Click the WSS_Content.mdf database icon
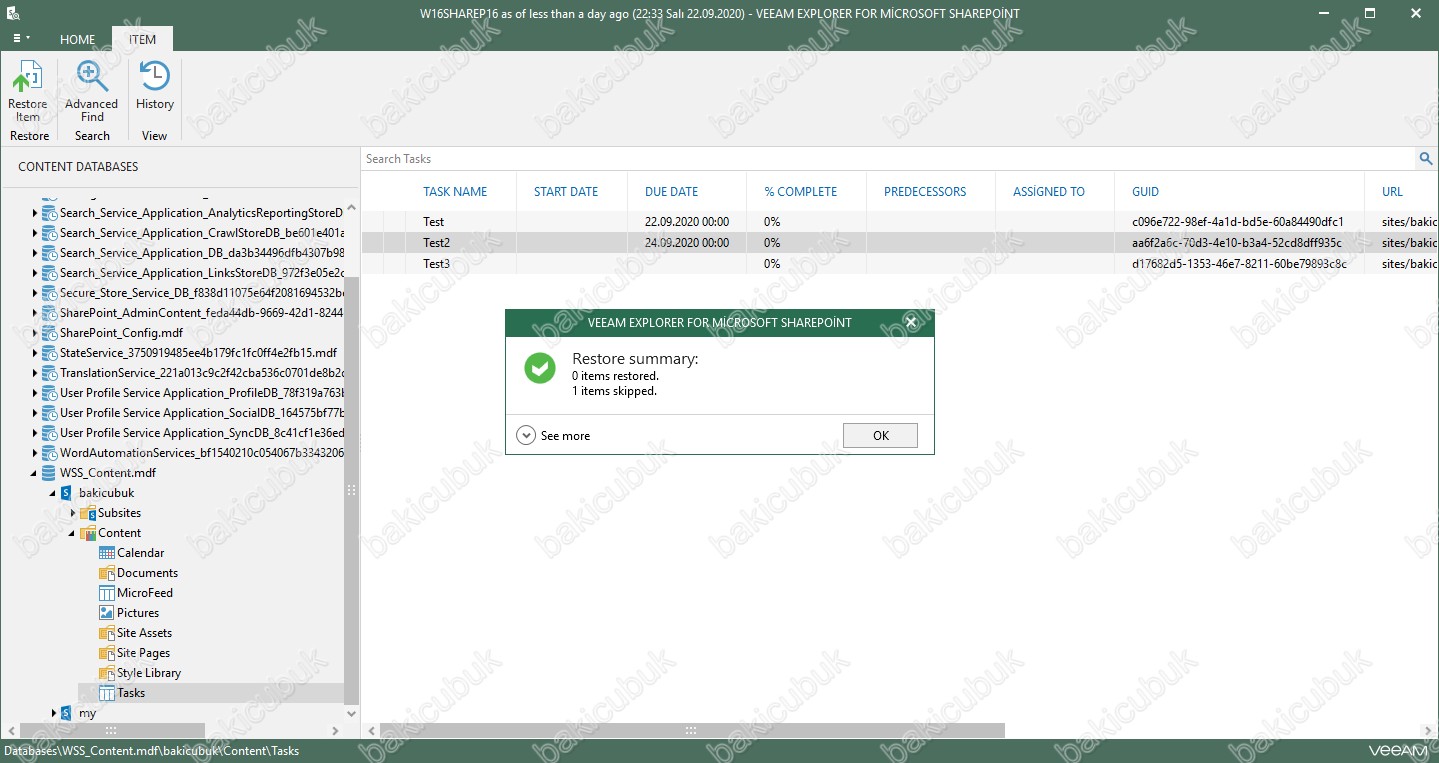 50,473
